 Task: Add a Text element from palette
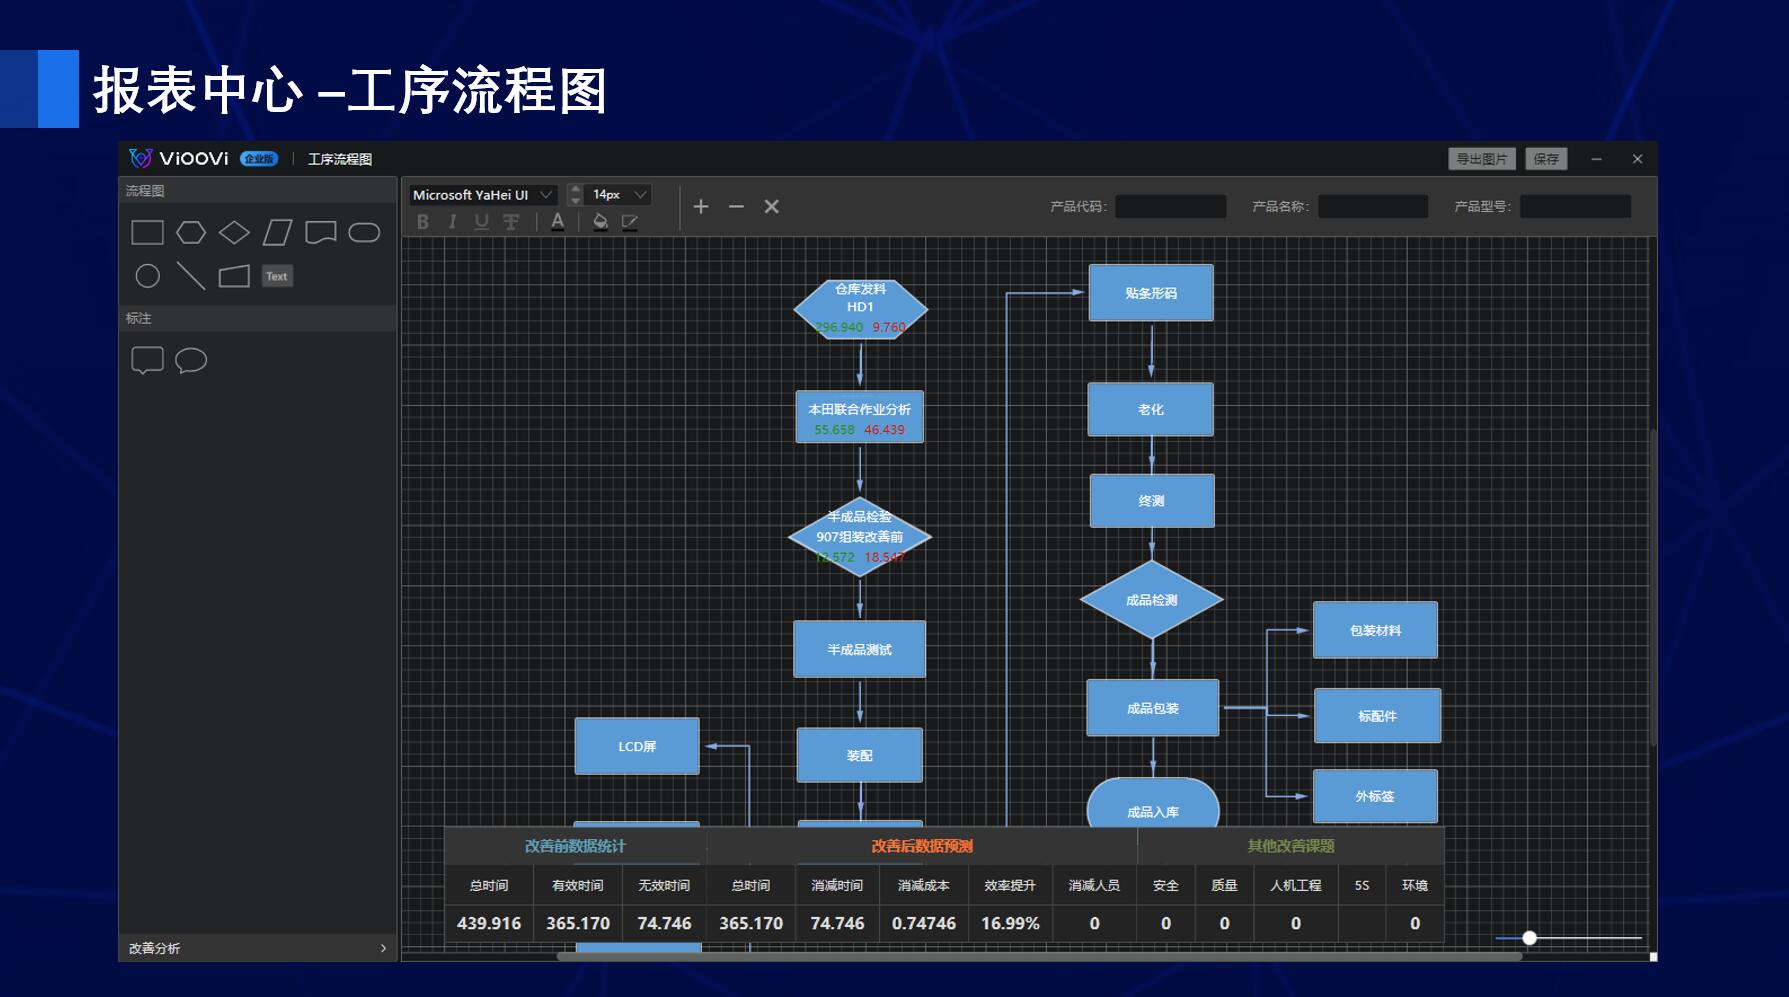[277, 276]
